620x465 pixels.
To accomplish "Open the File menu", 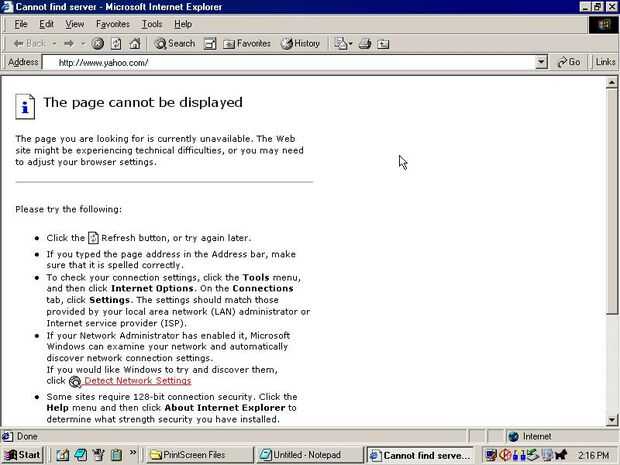I will [21, 24].
